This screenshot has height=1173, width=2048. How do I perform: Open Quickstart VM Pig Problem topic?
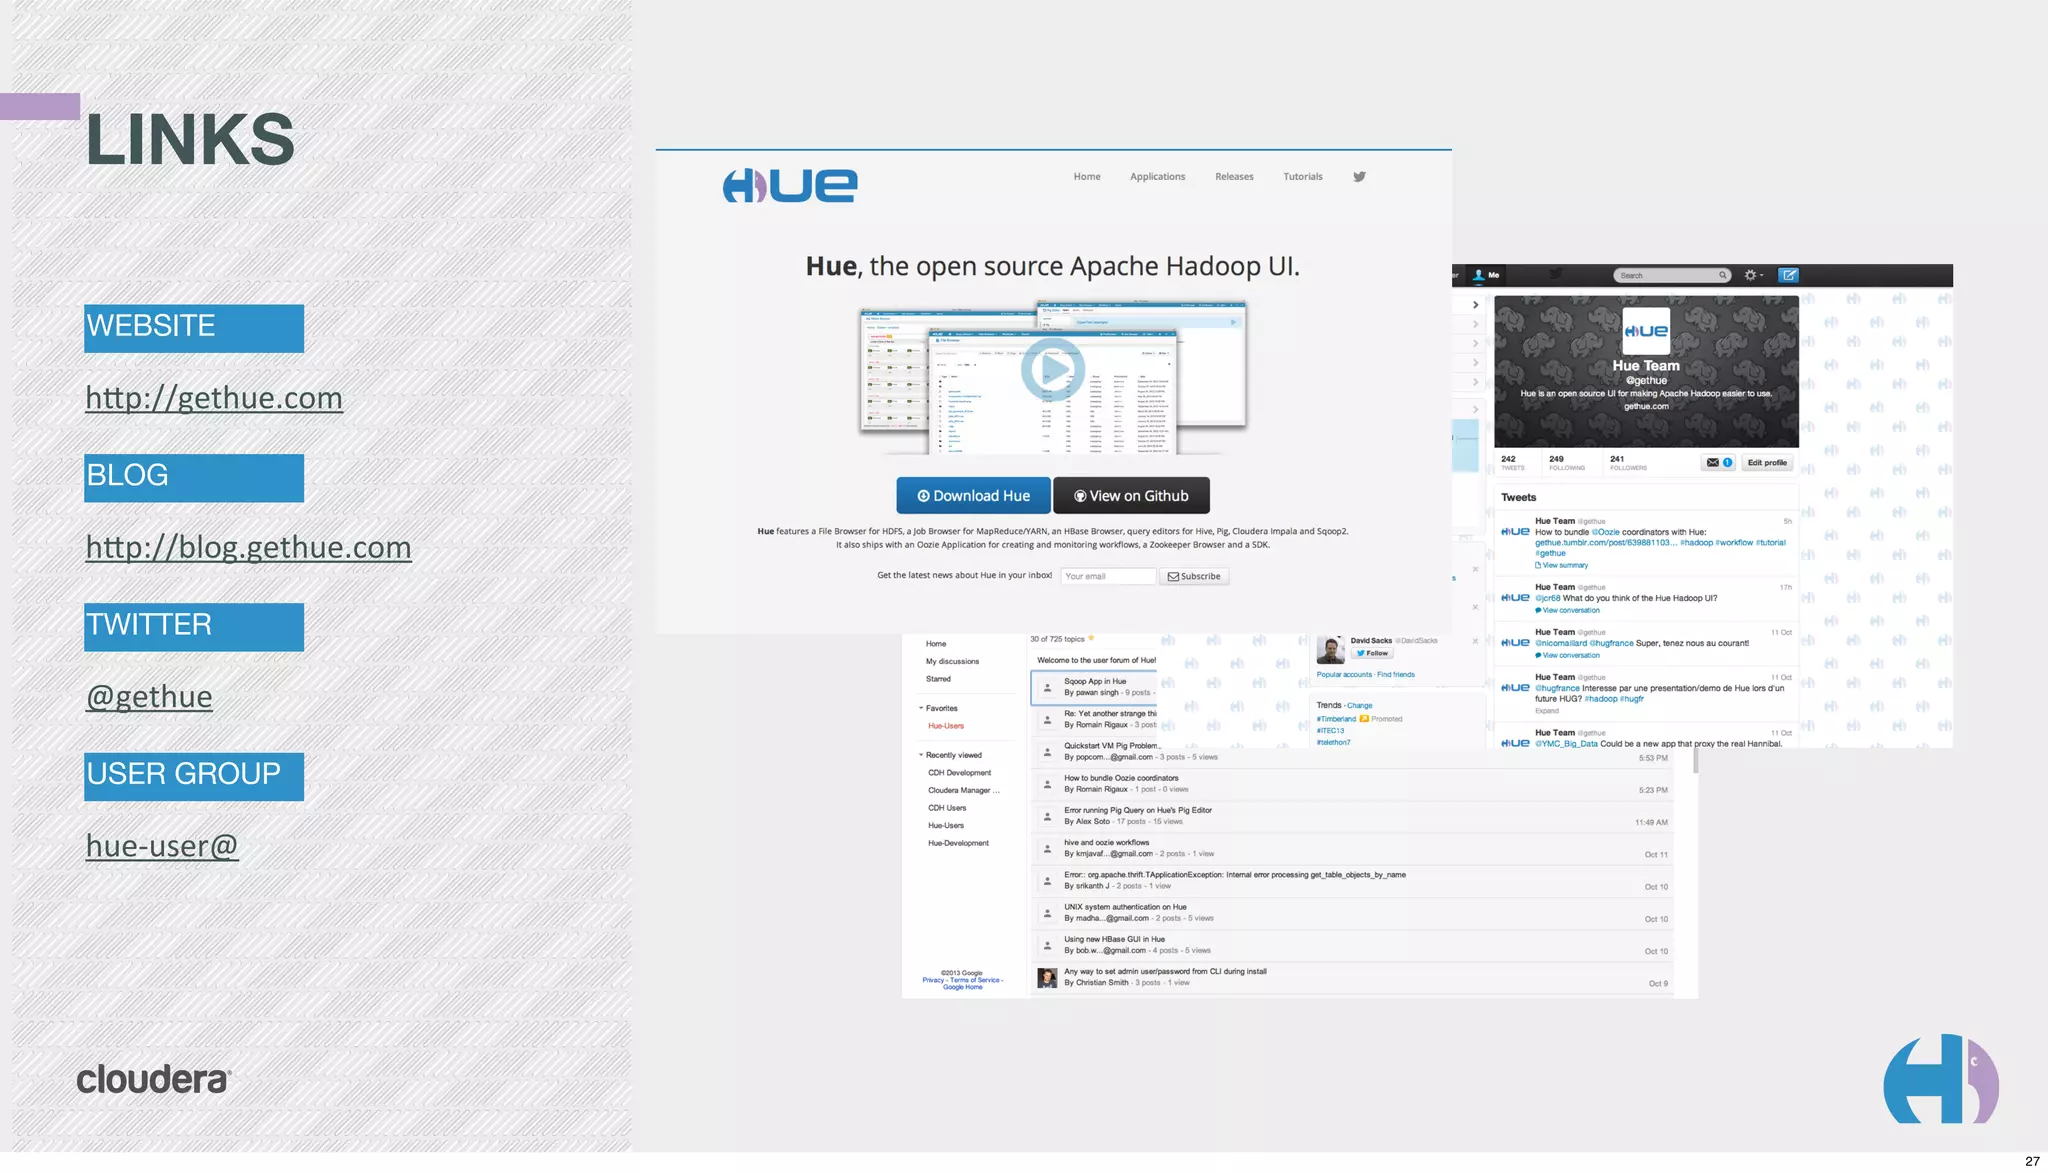point(1112,746)
